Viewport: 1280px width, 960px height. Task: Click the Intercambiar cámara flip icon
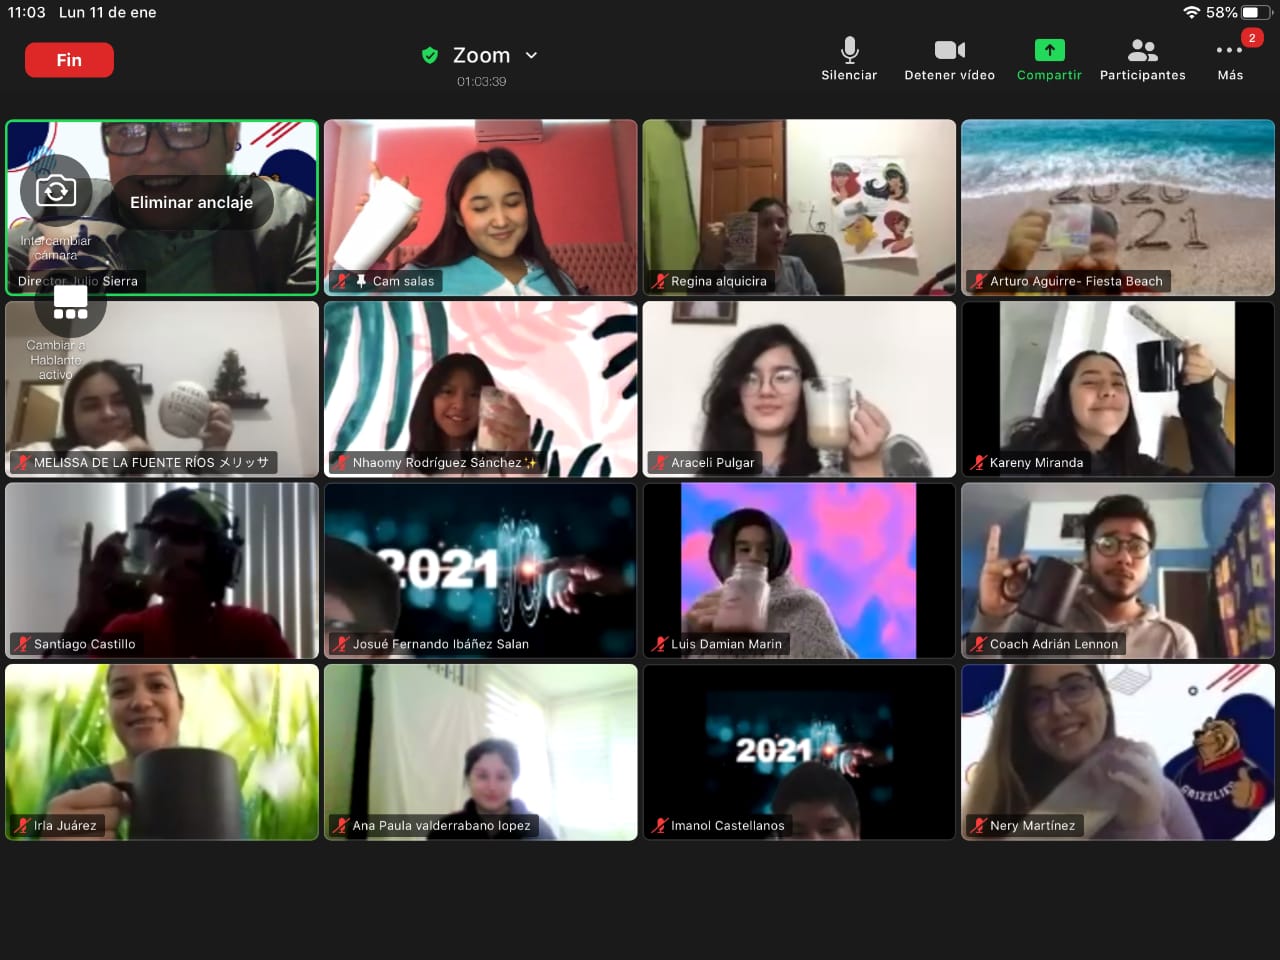click(x=56, y=190)
